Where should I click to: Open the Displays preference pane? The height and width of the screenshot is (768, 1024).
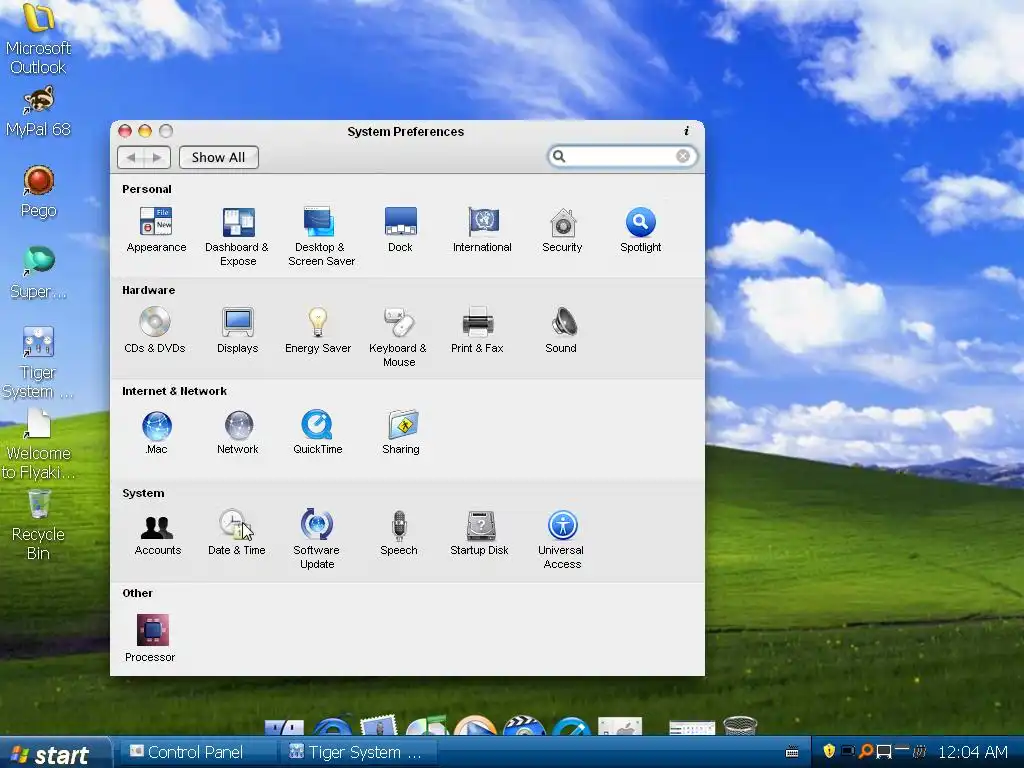(x=237, y=330)
